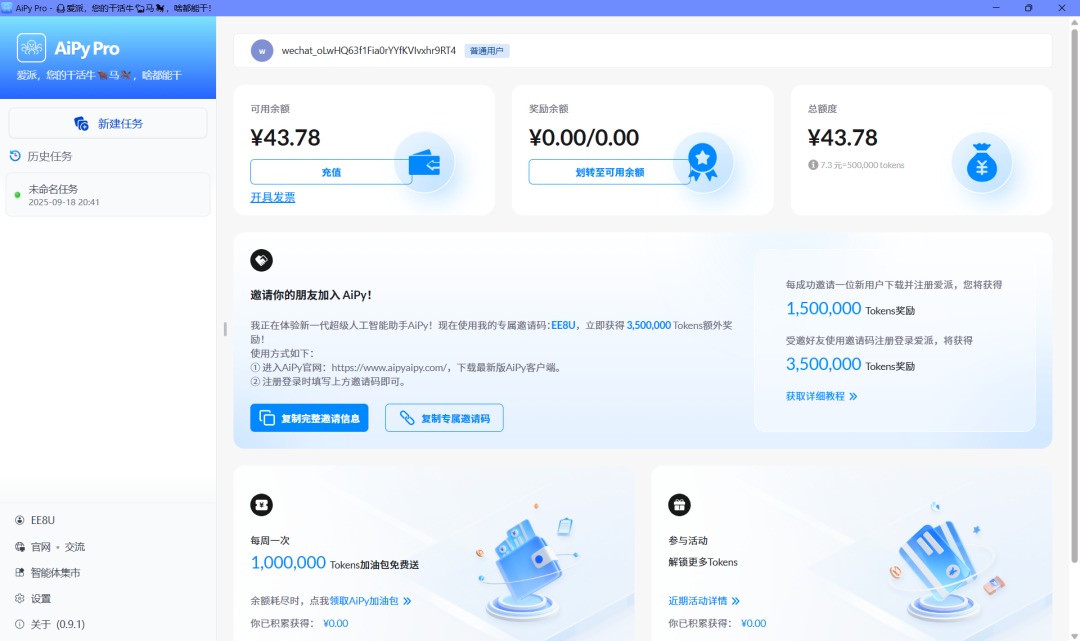
Task: Click the gift icon above 参与活动
Action: [x=679, y=505]
